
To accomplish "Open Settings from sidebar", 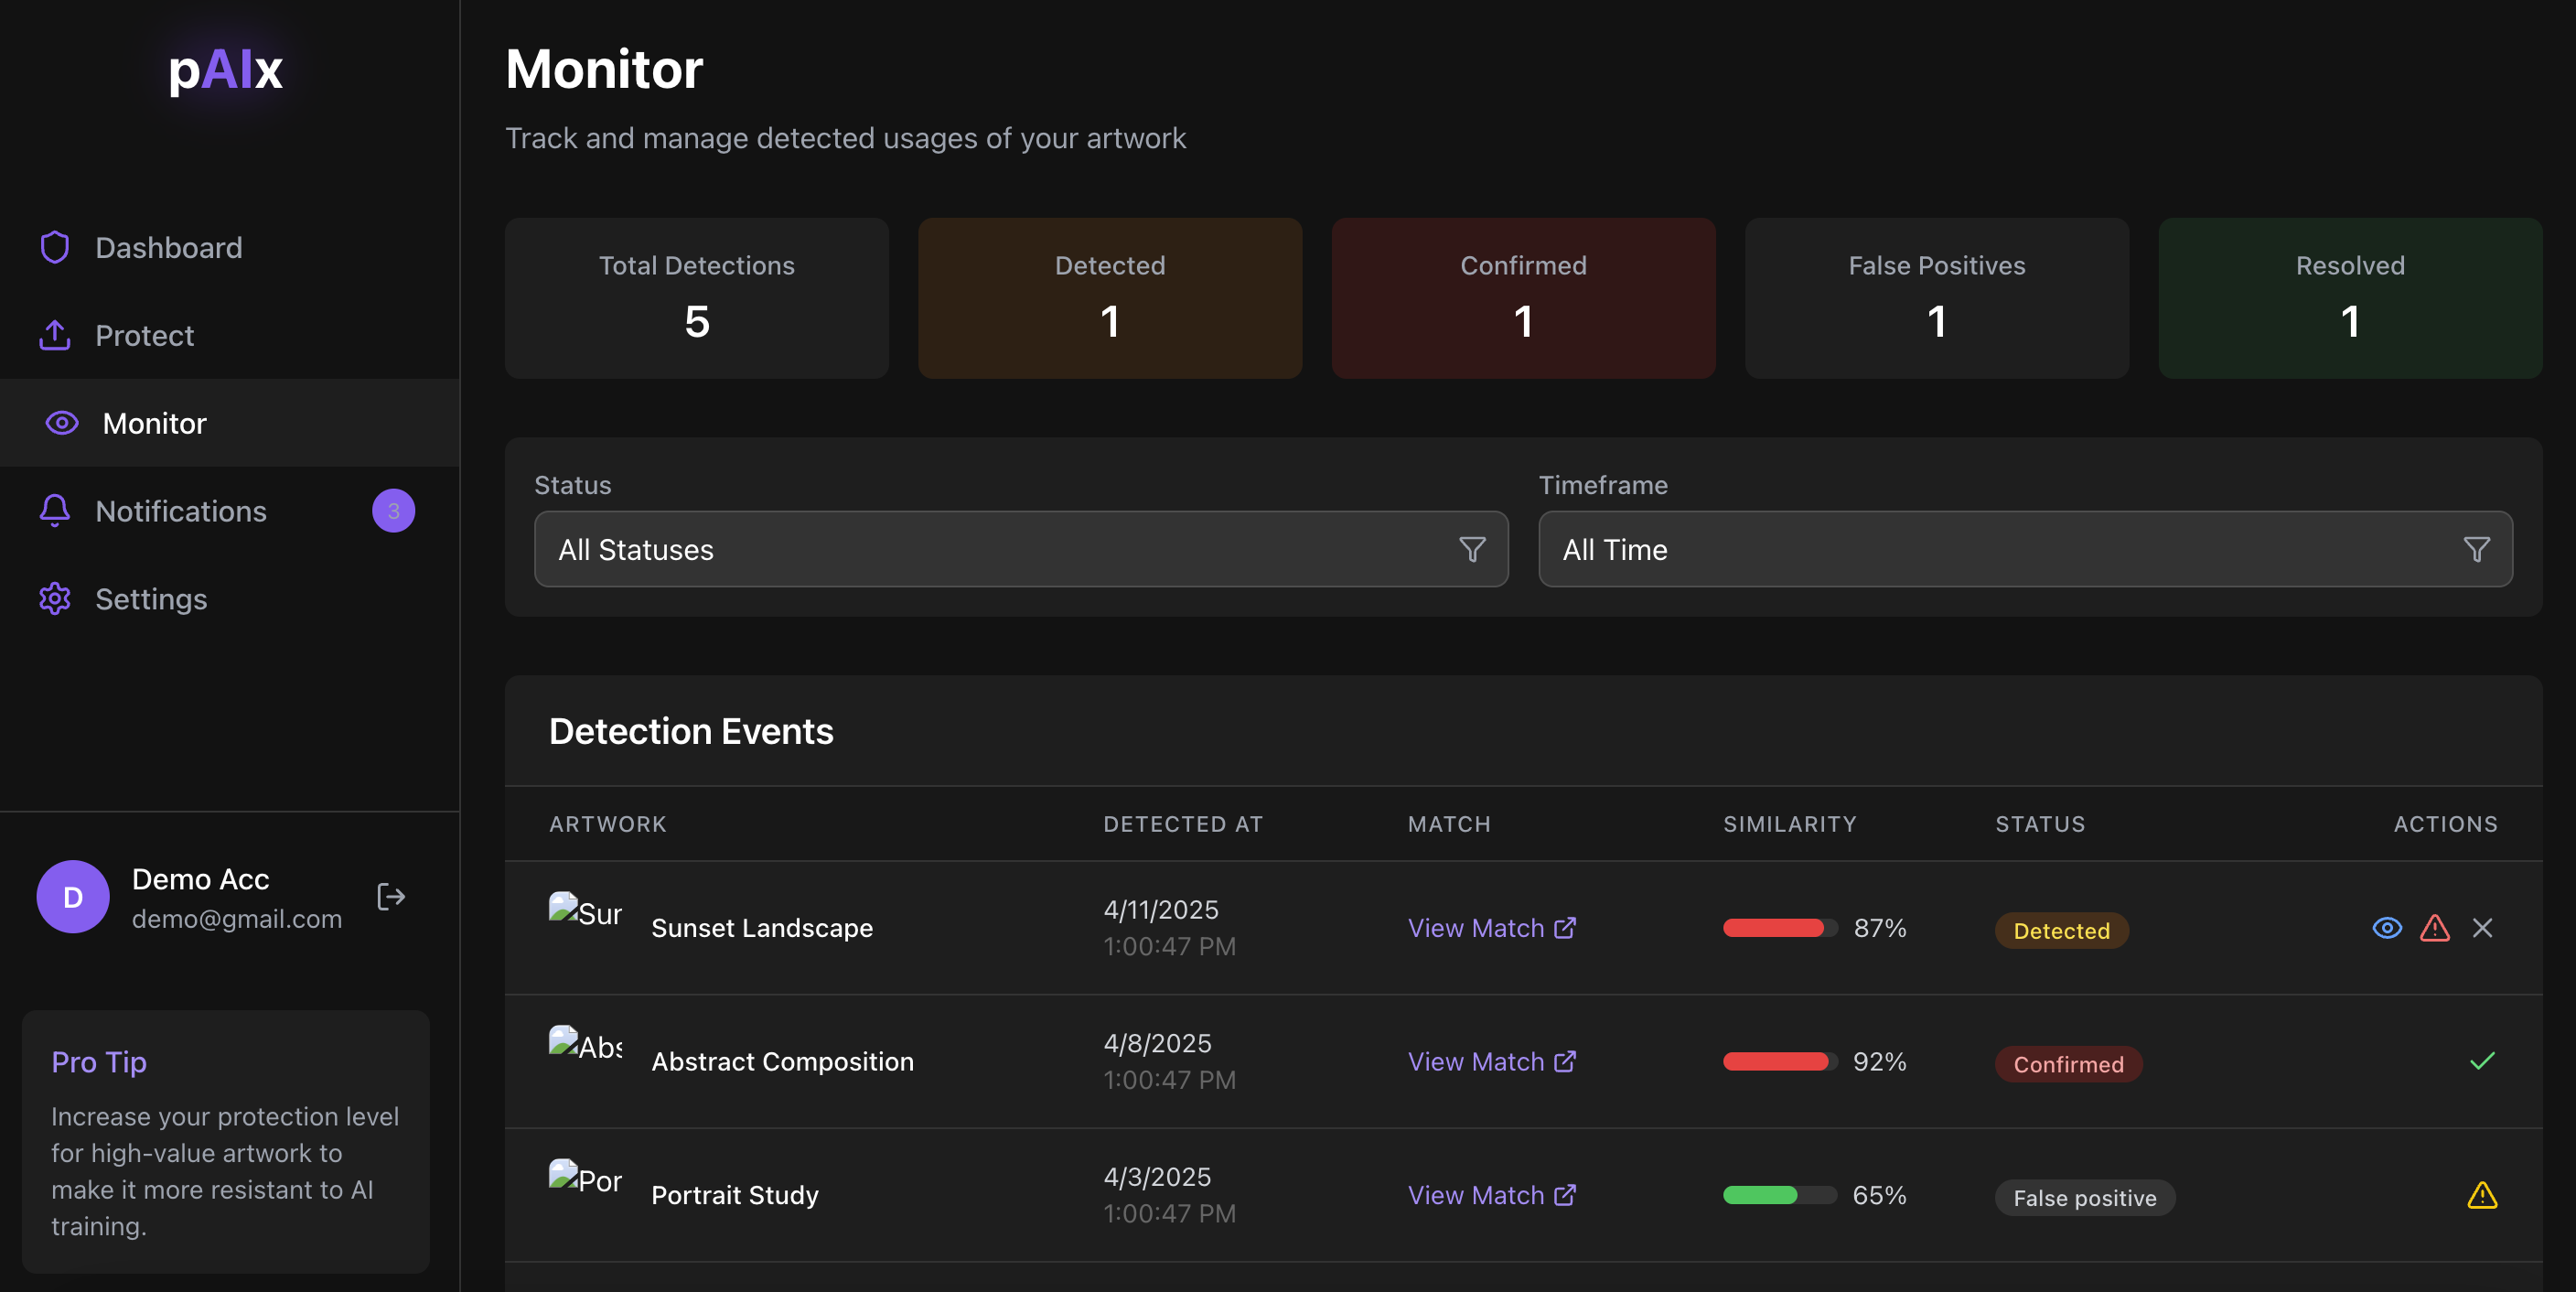I will (150, 599).
